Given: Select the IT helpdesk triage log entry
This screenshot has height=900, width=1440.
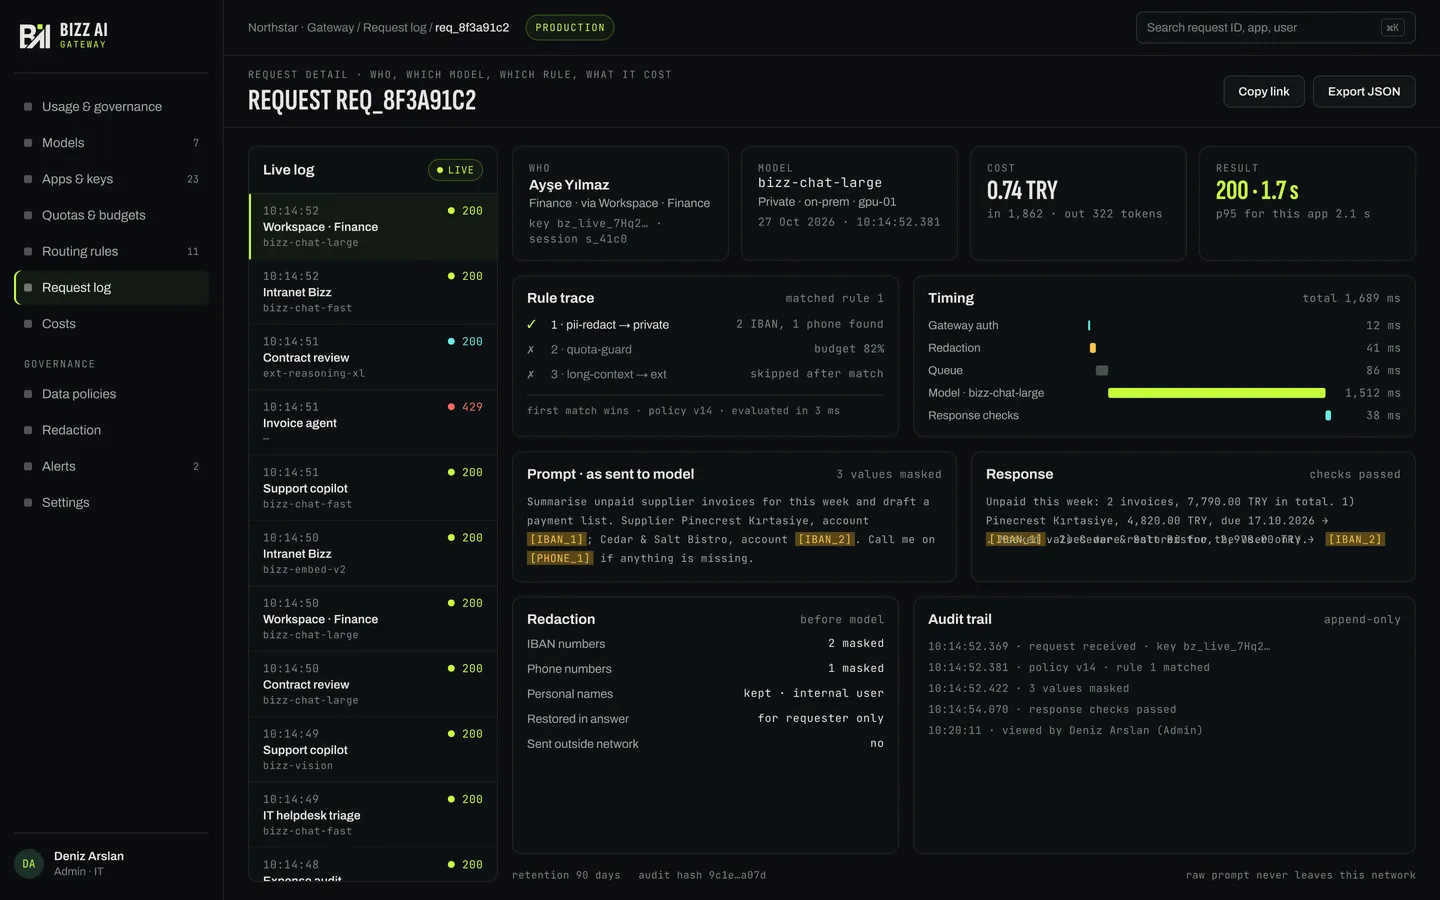Looking at the screenshot, I should (x=373, y=815).
